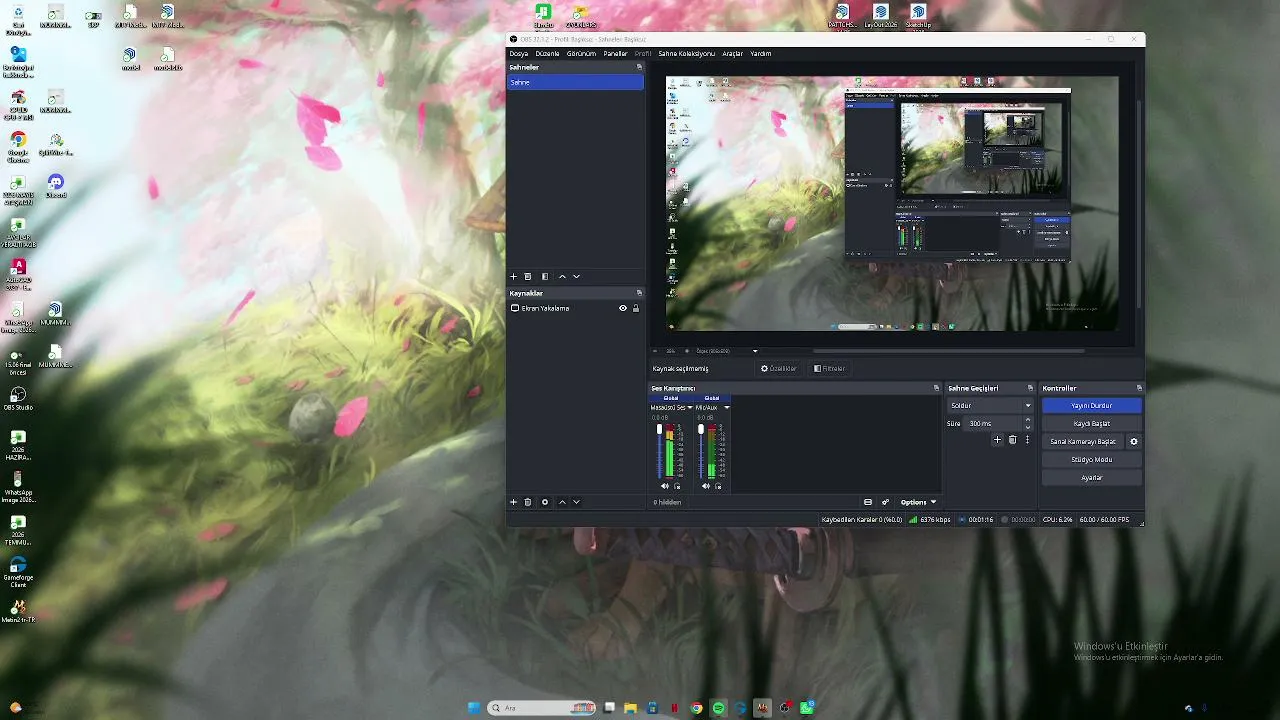1280x720 pixels.
Task: Zoom in the preview with the plus icon
Action: click(x=686, y=351)
